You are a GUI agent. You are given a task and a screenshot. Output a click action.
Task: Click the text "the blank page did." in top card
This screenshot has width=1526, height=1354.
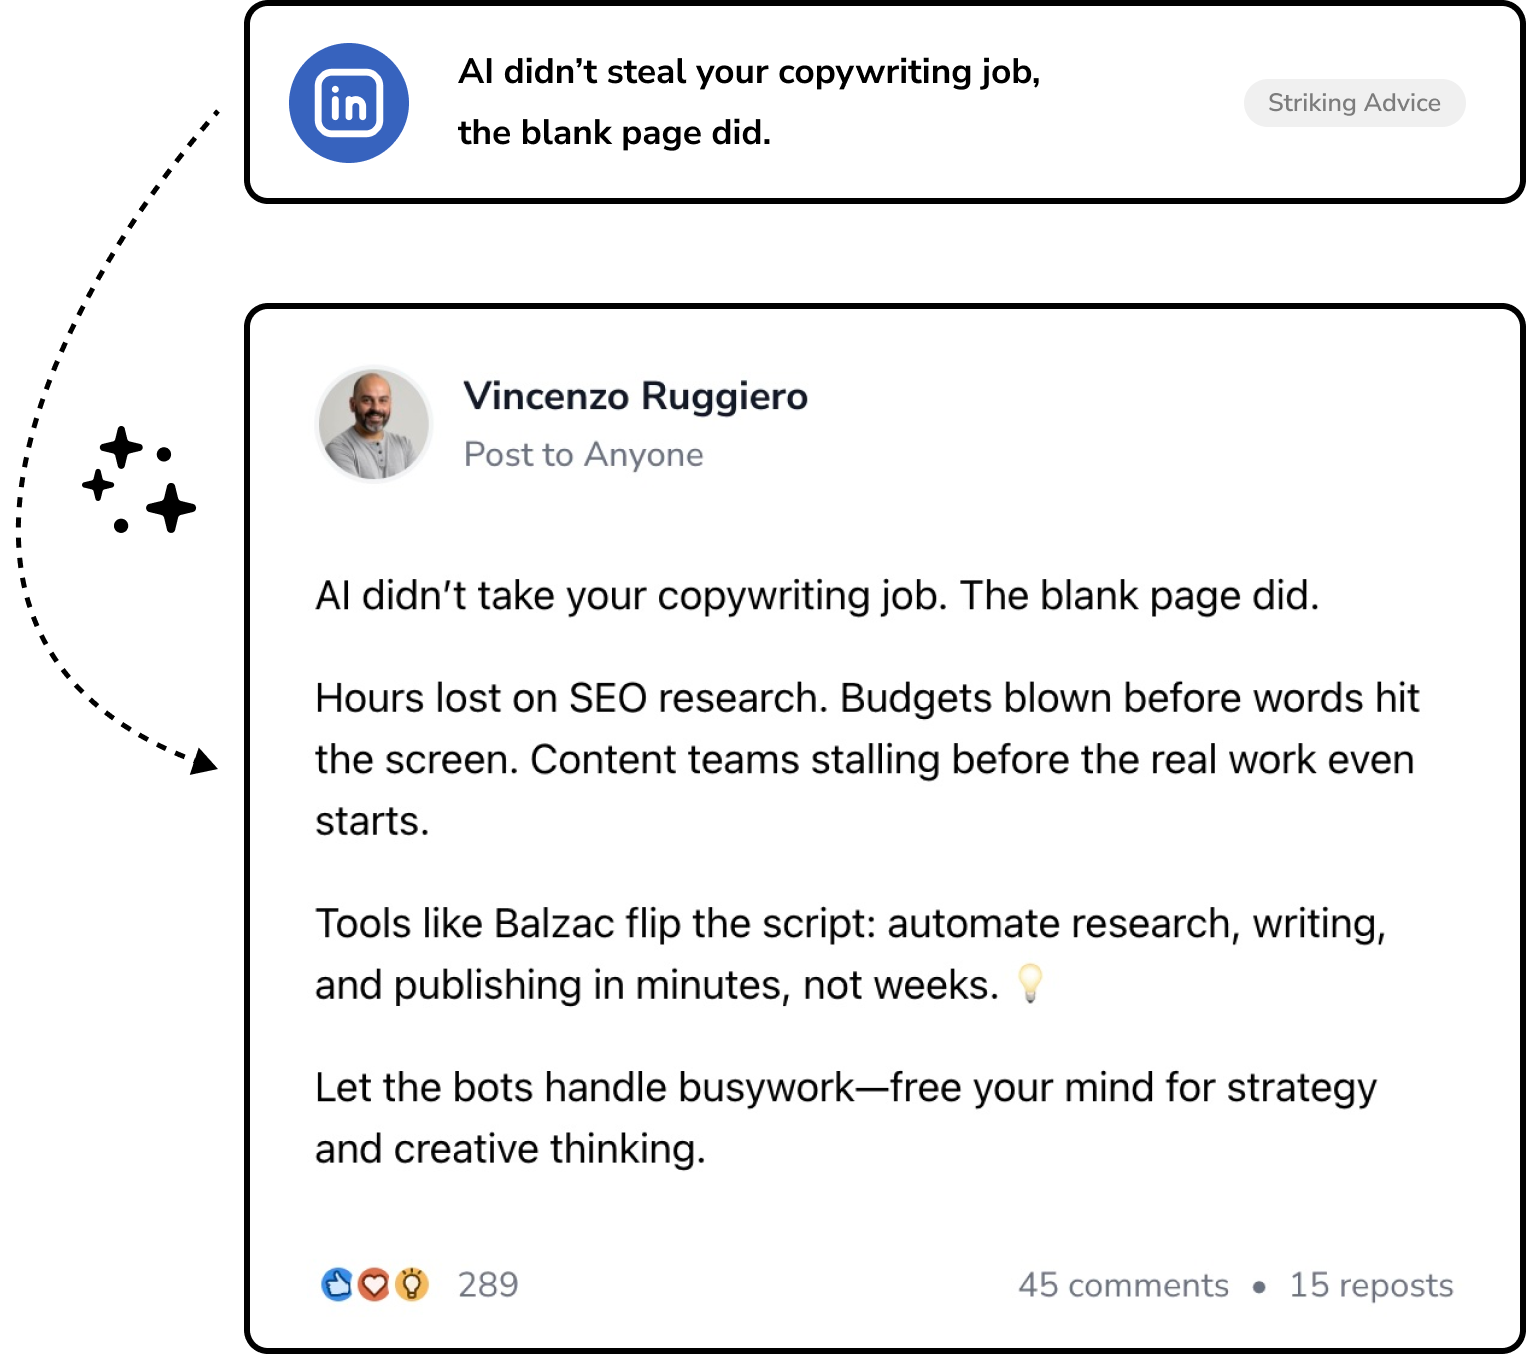point(614,132)
